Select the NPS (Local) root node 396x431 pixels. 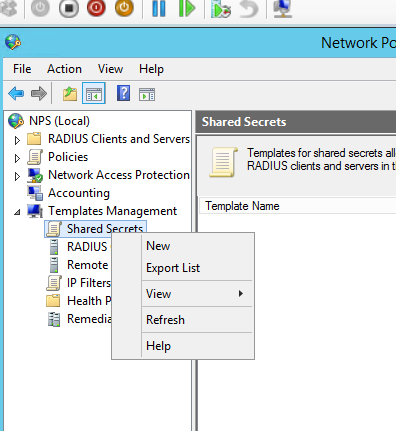(59, 121)
